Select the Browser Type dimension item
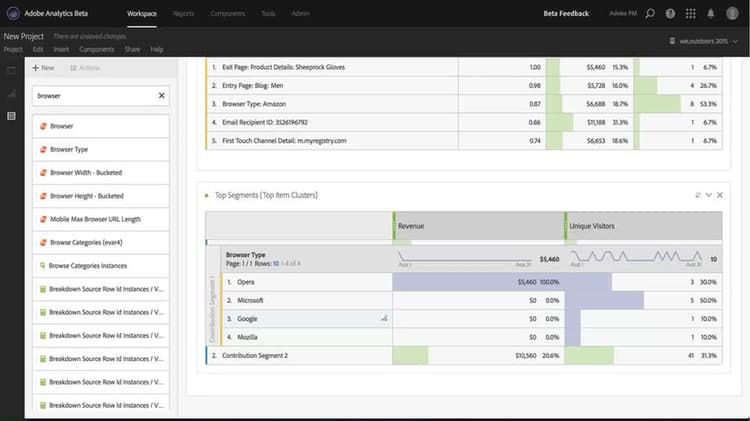Screen dimensions: 750x421 coord(100,149)
